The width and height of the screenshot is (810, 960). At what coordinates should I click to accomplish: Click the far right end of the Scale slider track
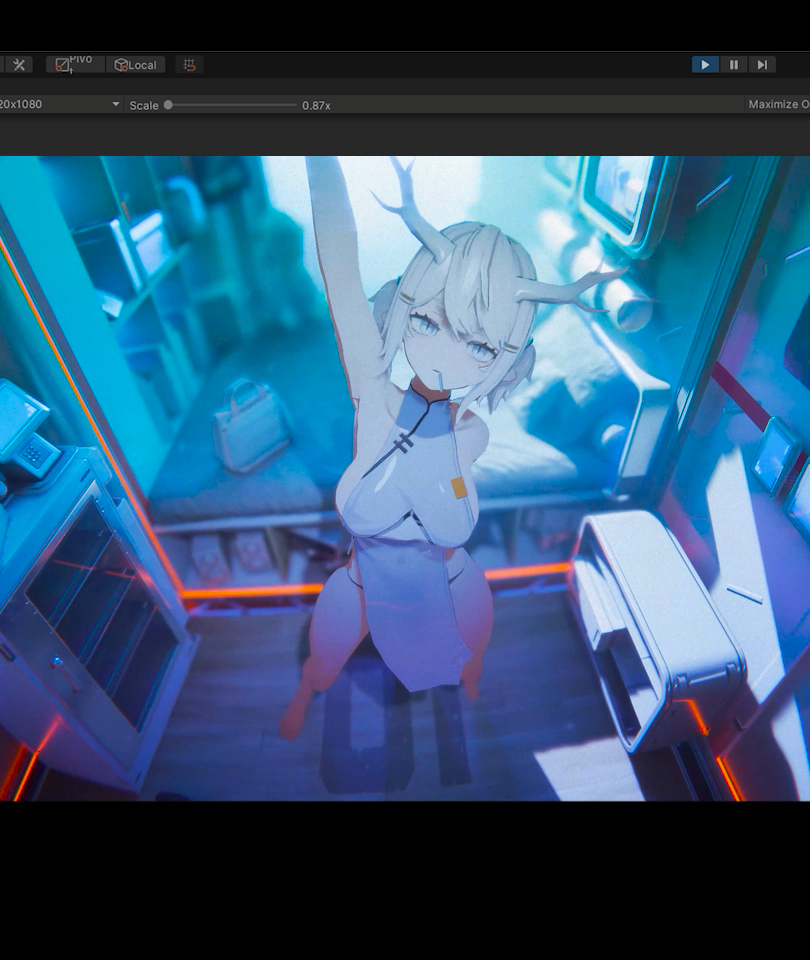click(295, 105)
